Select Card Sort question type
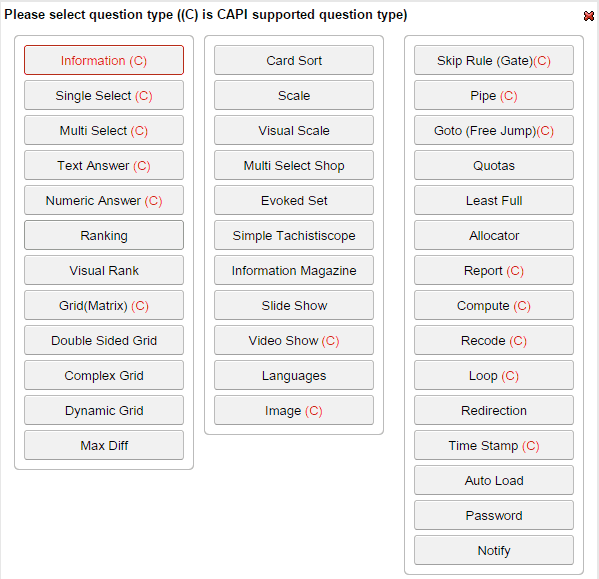599x579 pixels. pos(294,60)
